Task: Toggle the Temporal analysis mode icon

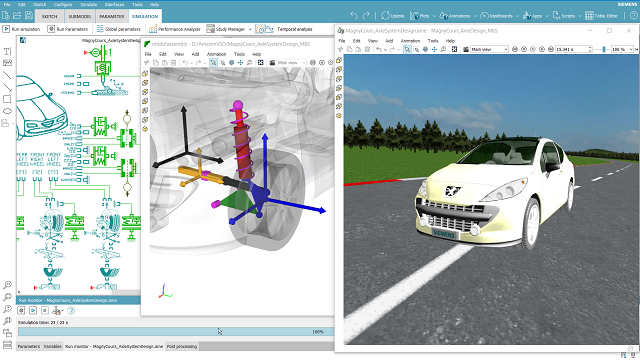Action: coord(260,29)
